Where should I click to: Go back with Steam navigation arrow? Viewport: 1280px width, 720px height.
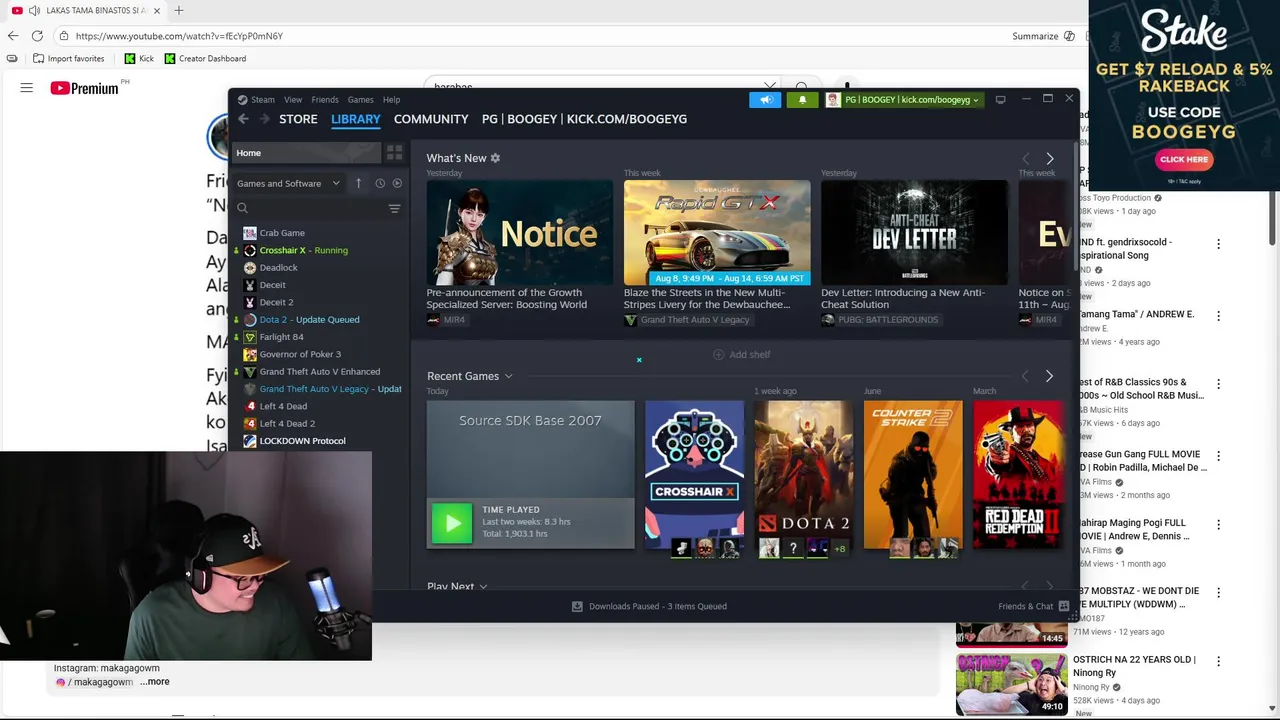point(243,119)
